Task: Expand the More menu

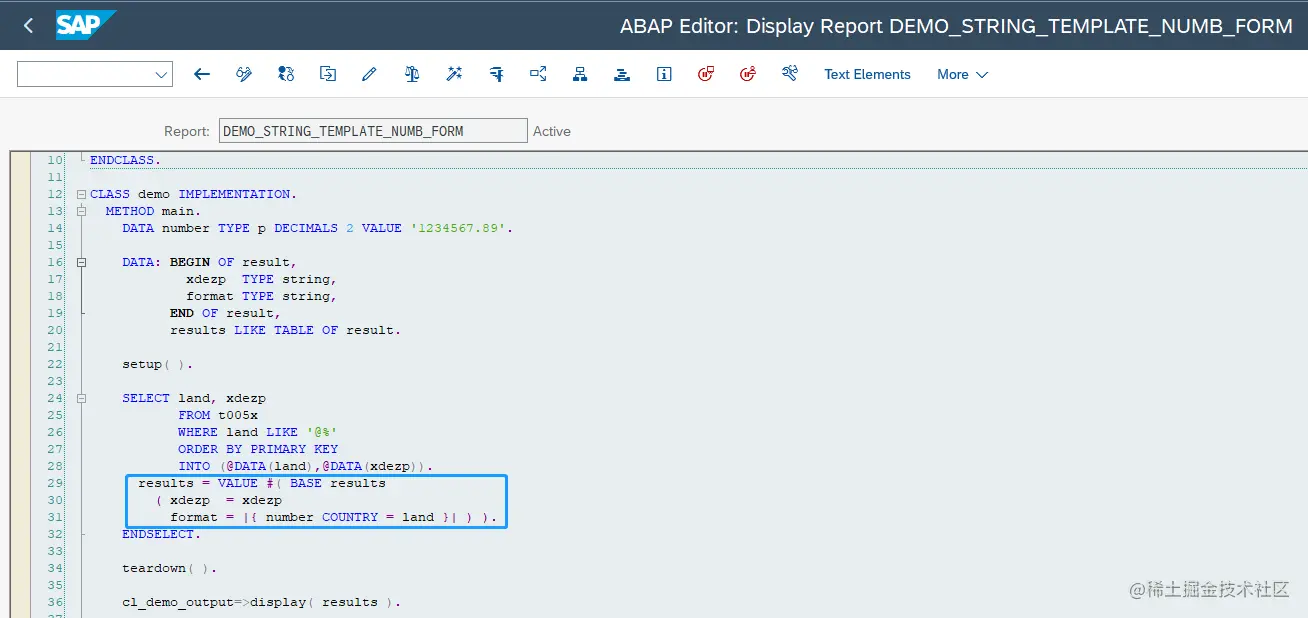Action: pyautogui.click(x=962, y=74)
